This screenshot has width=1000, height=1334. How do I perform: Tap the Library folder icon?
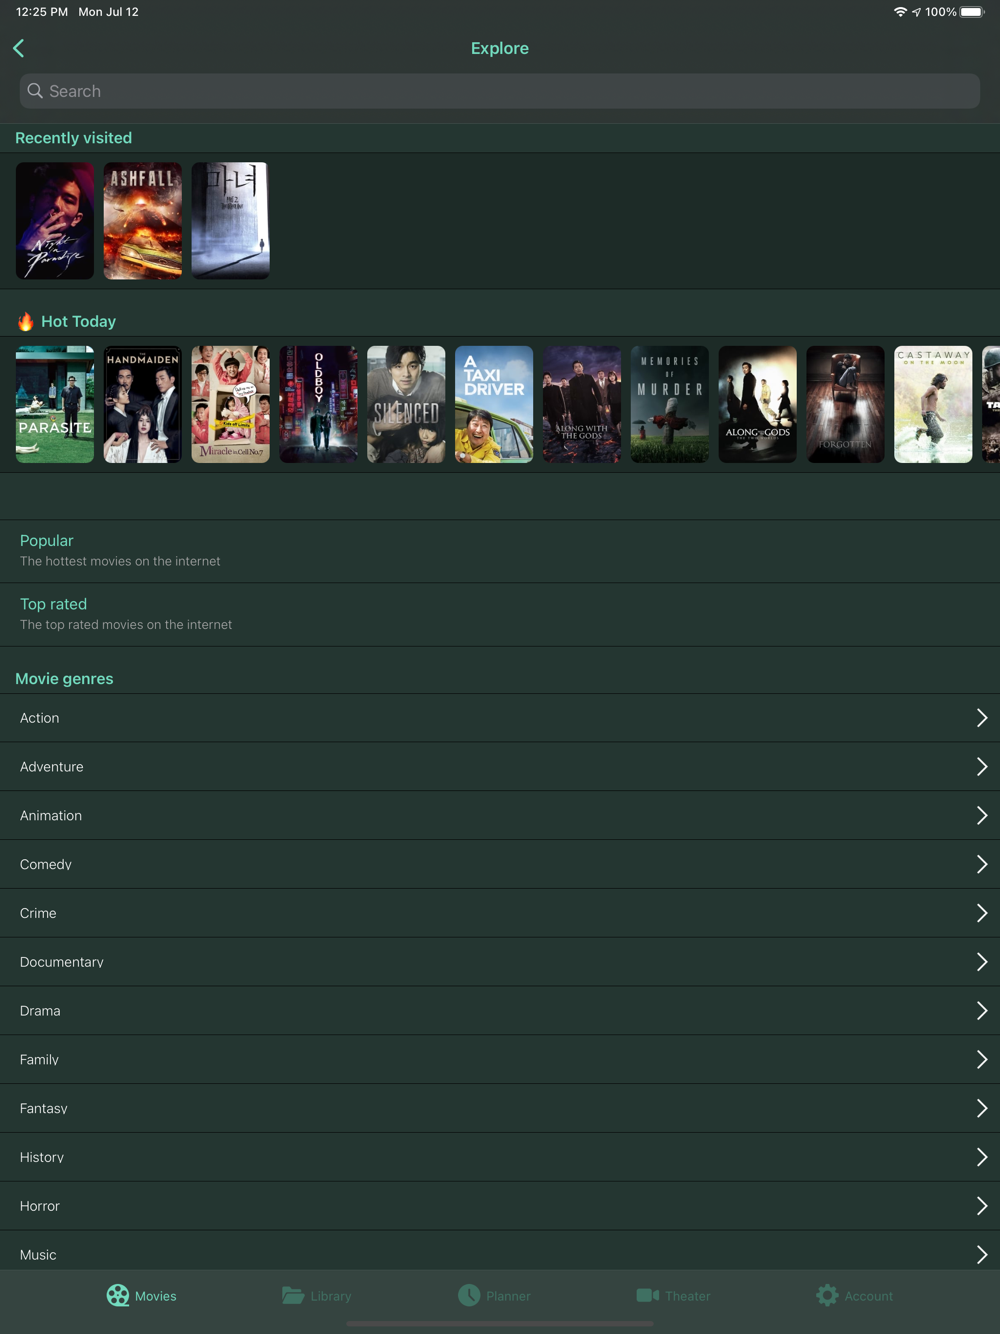[x=293, y=1295]
